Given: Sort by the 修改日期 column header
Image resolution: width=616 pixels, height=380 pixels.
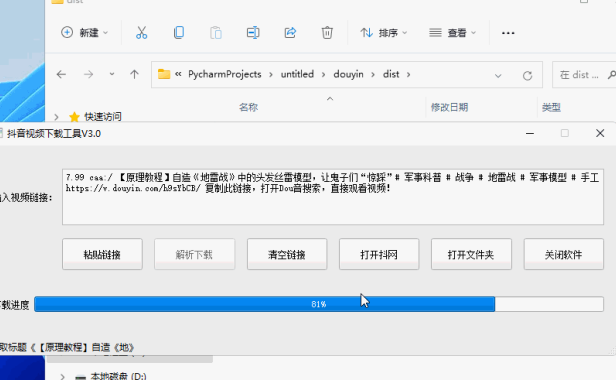Looking at the screenshot, I should click(449, 107).
